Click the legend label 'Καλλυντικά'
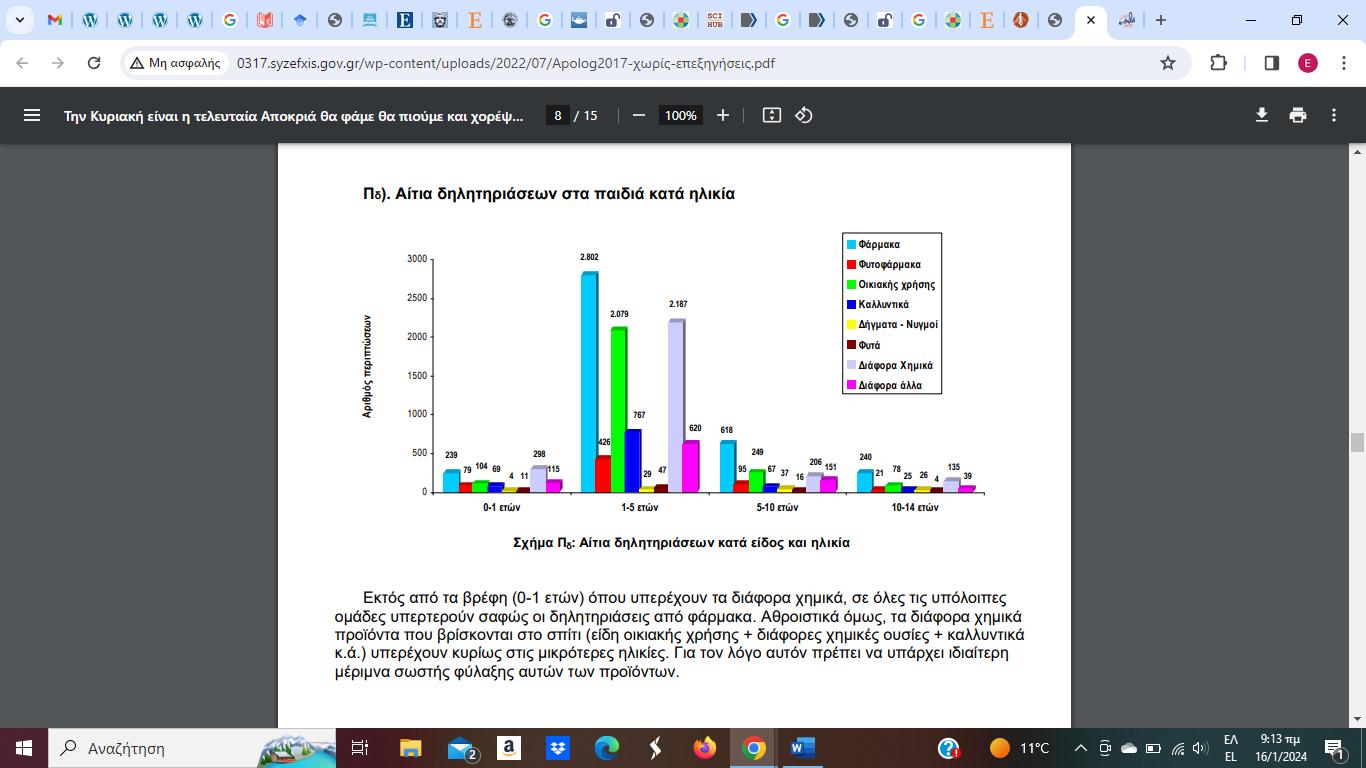 coord(884,305)
